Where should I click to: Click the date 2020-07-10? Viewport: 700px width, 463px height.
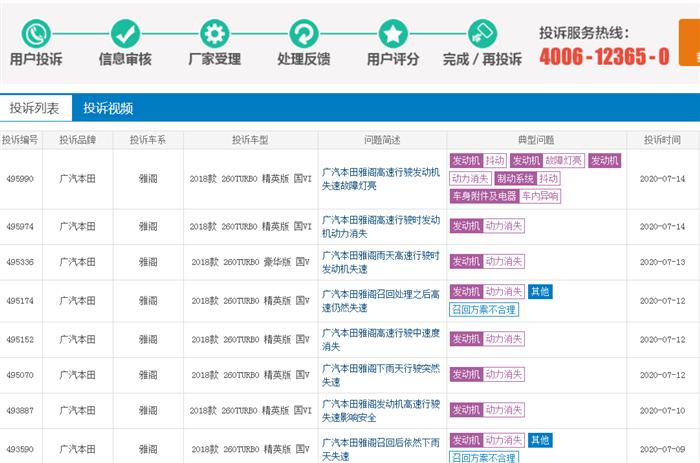(662, 410)
